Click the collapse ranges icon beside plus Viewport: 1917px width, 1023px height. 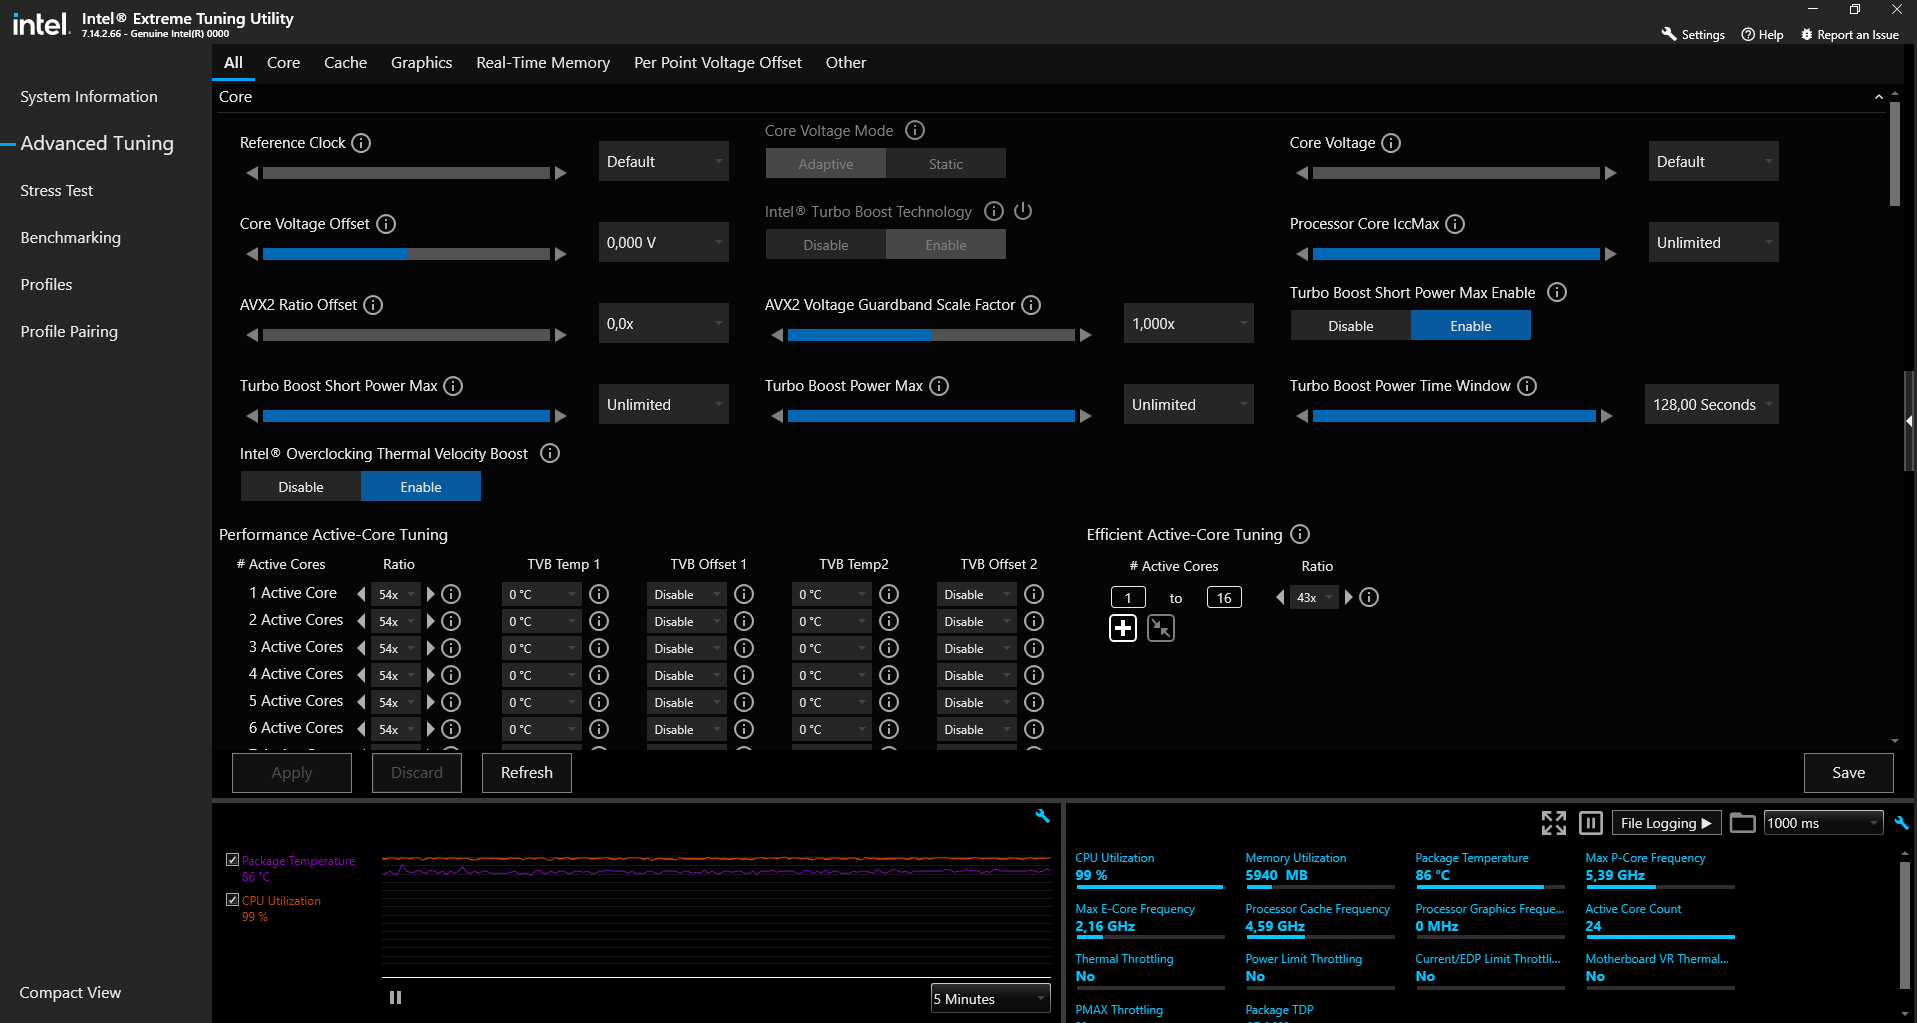pyautogui.click(x=1161, y=628)
